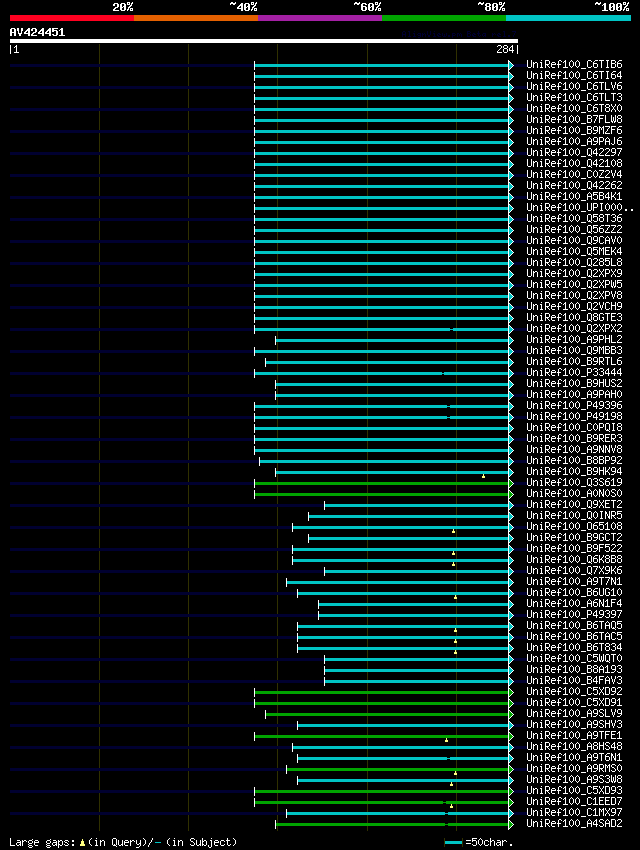640x850 pixels.
Task: Click the alignment bar for UniRef100_Q0INR5
Action: pyautogui.click(x=409, y=516)
